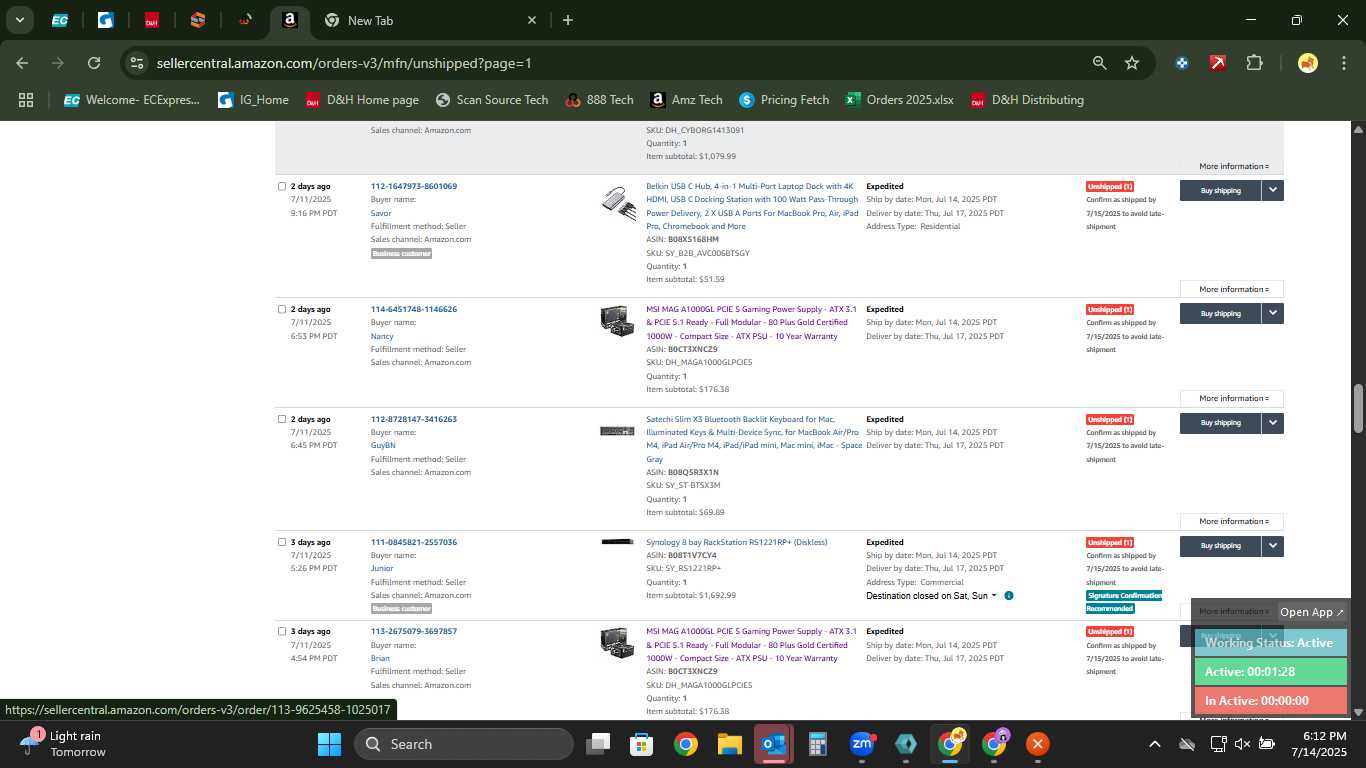
Task: Open File Explorer from the taskbar
Action: (x=729, y=744)
